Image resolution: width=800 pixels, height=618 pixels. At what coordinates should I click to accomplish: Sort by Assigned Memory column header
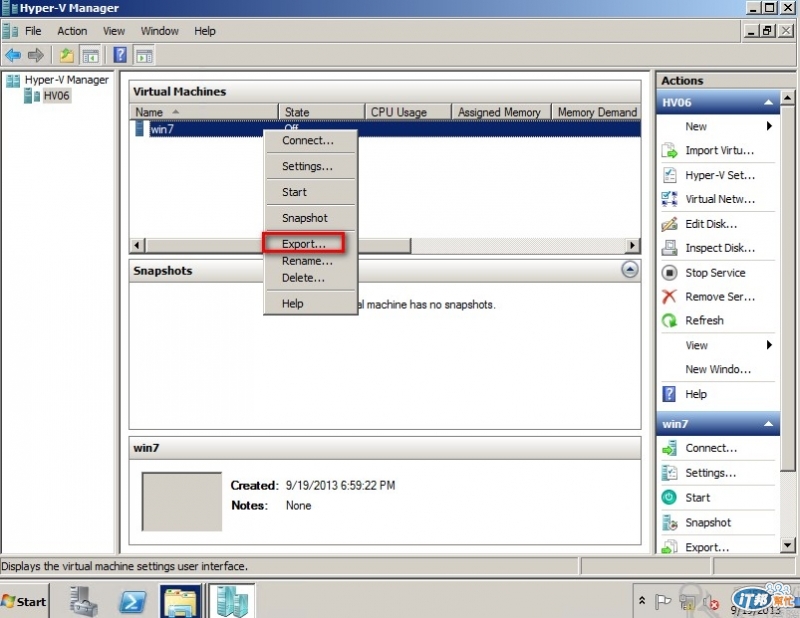tap(501, 112)
